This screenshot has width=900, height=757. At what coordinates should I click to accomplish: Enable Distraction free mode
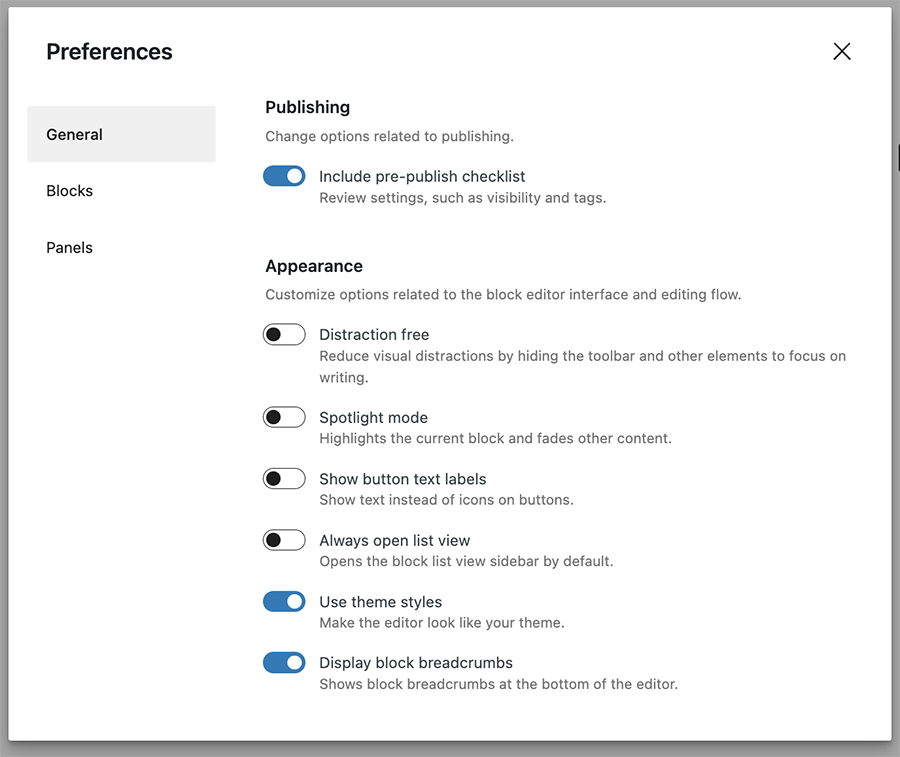pyautogui.click(x=284, y=334)
